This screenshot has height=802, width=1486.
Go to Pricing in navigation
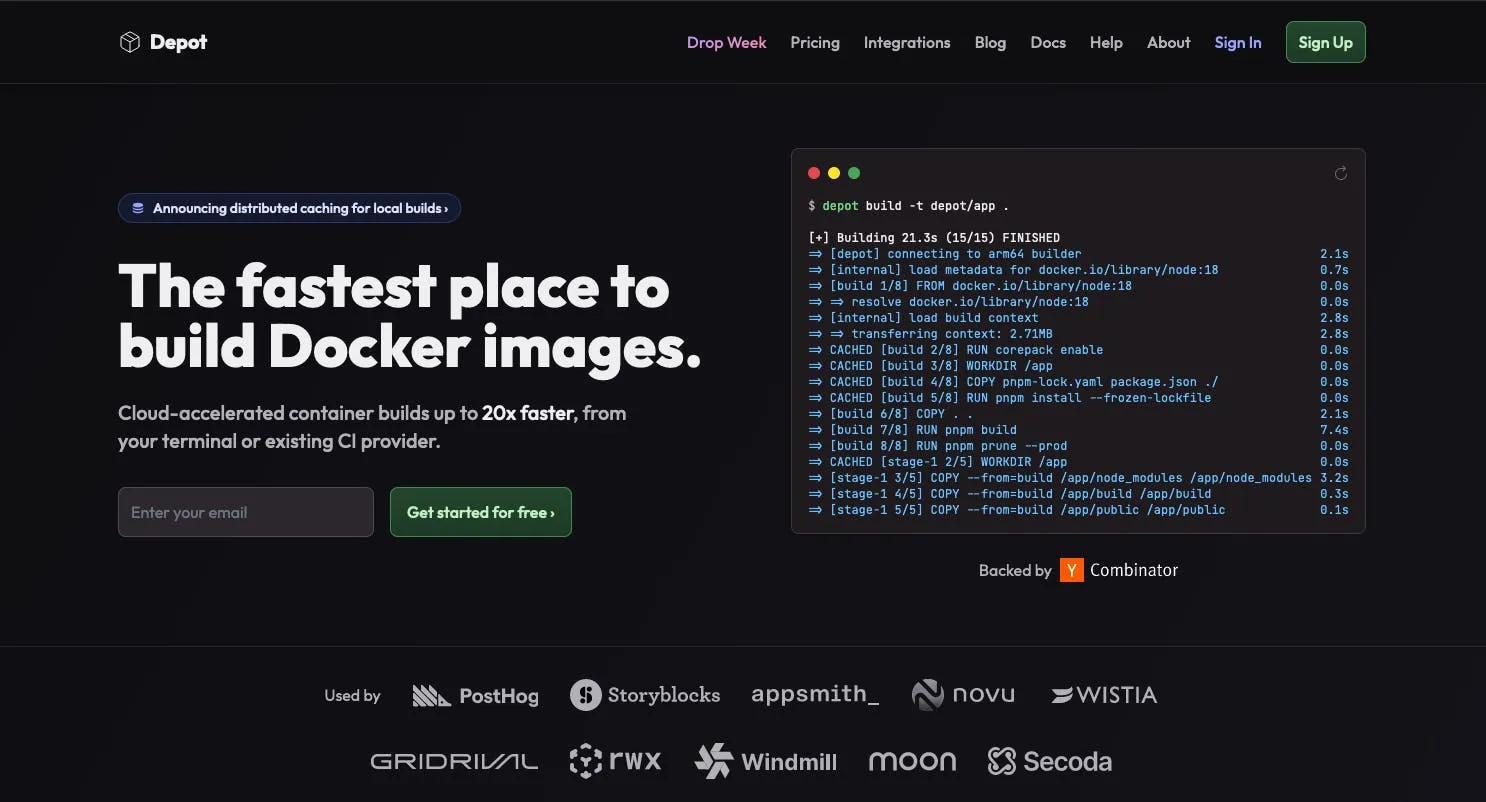815,42
